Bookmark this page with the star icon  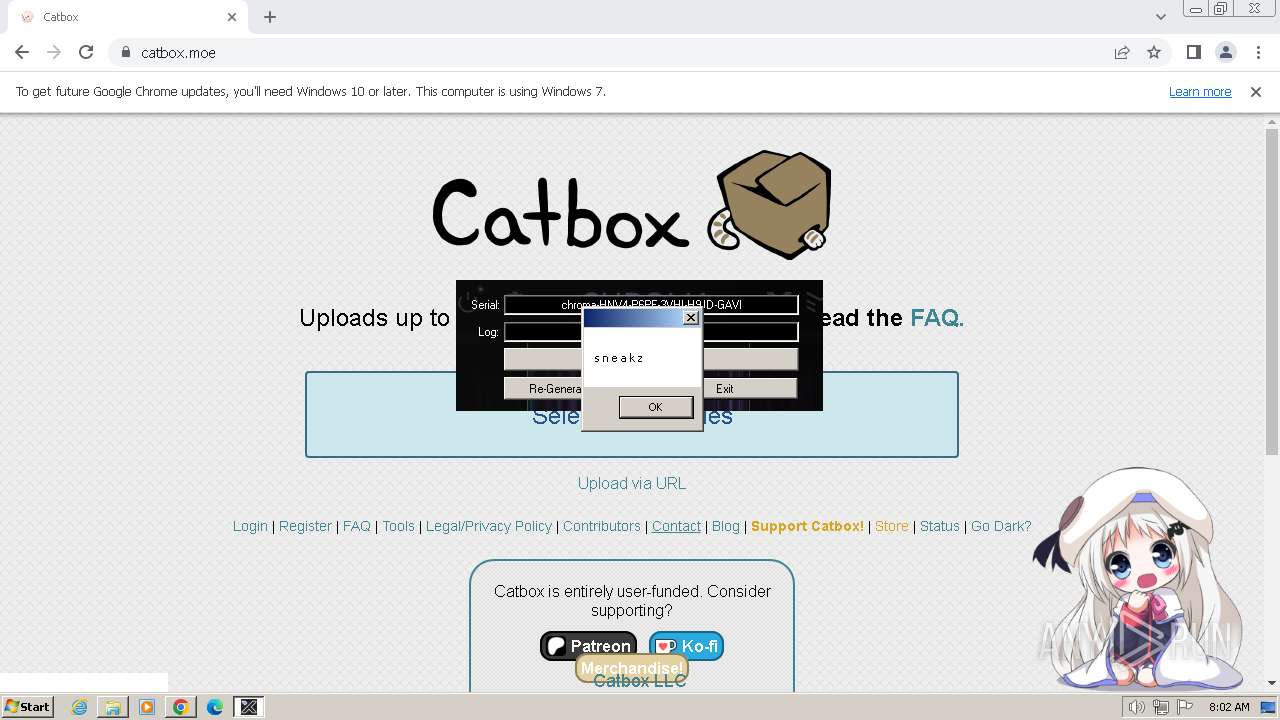[x=1154, y=52]
